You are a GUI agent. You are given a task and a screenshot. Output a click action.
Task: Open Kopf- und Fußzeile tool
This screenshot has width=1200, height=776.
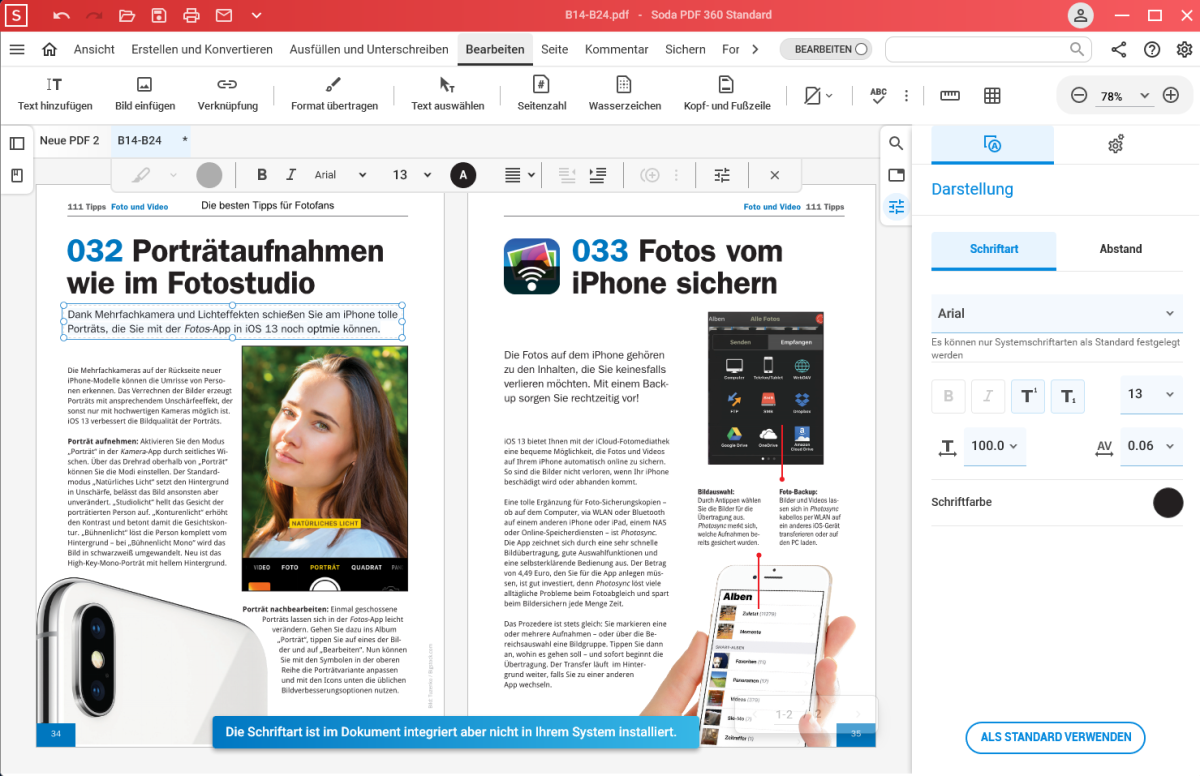coord(727,95)
